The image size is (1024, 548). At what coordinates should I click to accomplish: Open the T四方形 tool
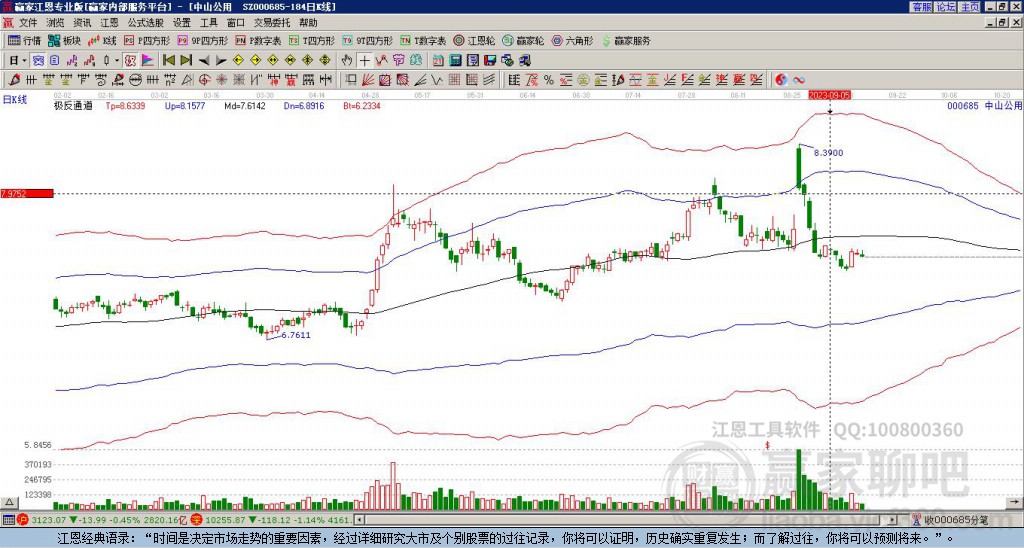(312, 40)
